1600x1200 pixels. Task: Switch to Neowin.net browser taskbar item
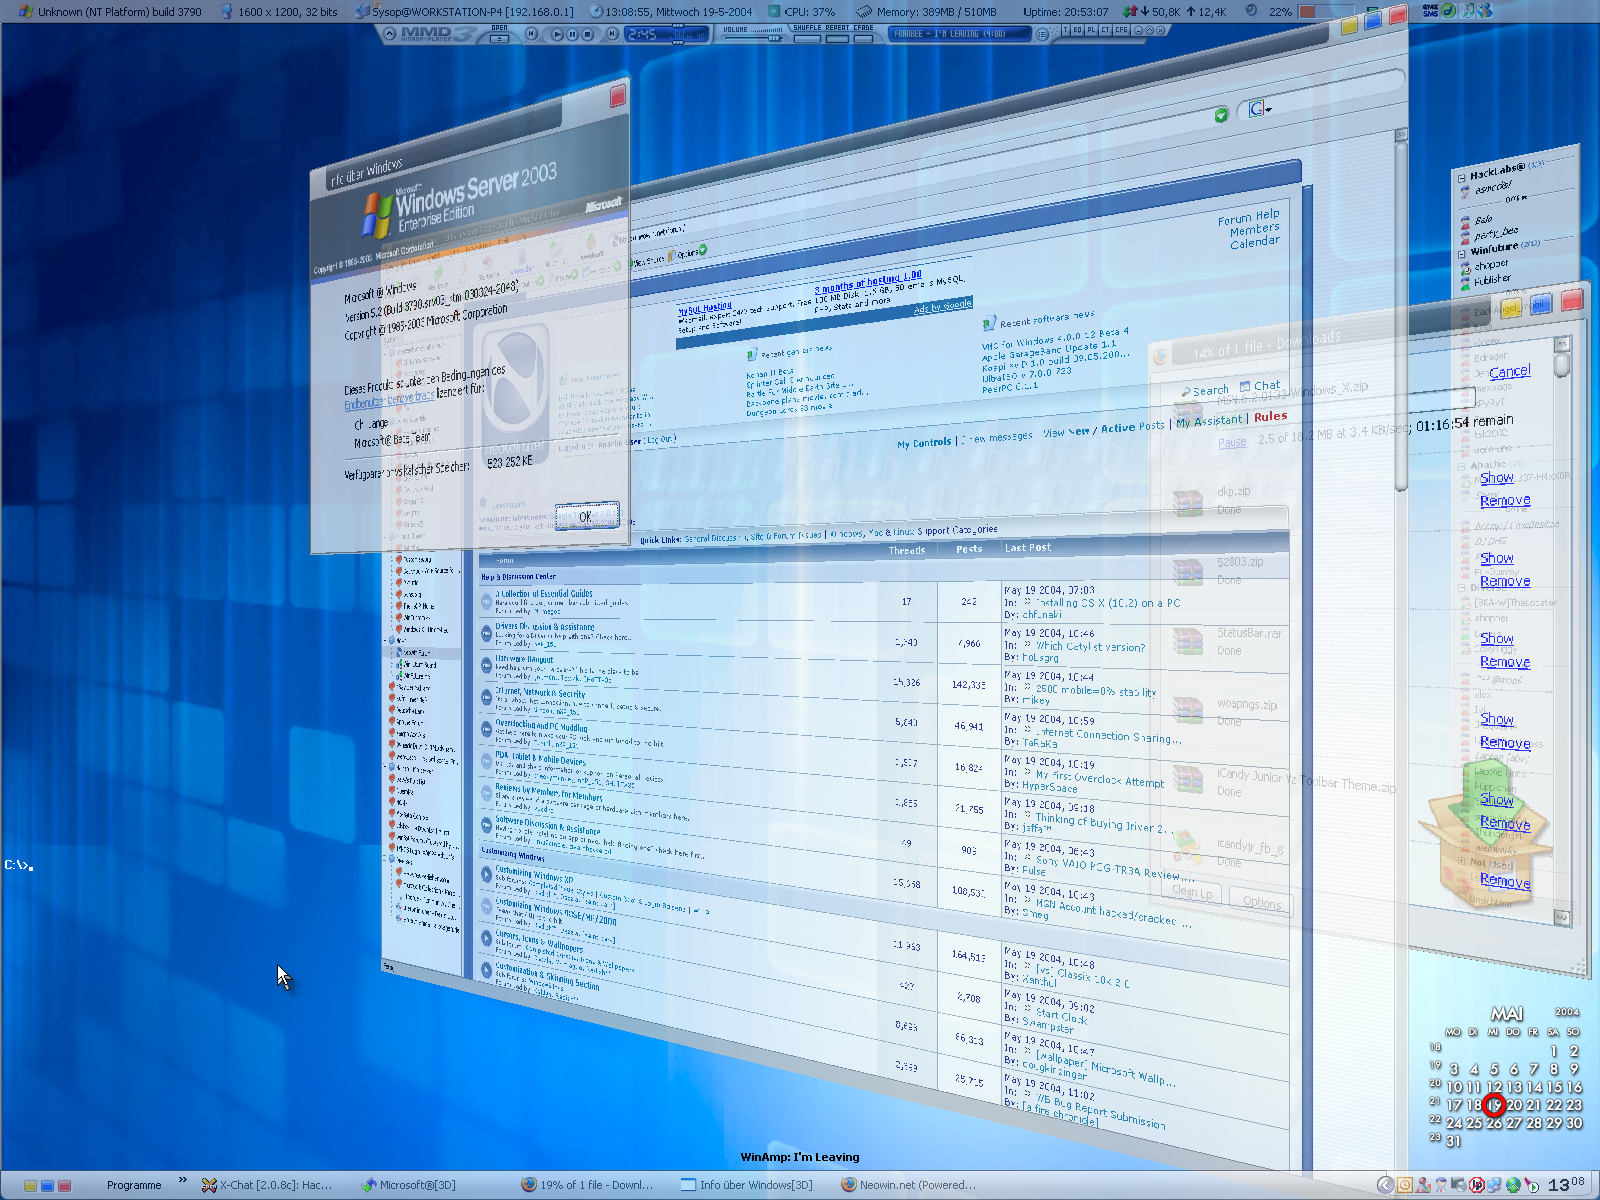point(908,1185)
